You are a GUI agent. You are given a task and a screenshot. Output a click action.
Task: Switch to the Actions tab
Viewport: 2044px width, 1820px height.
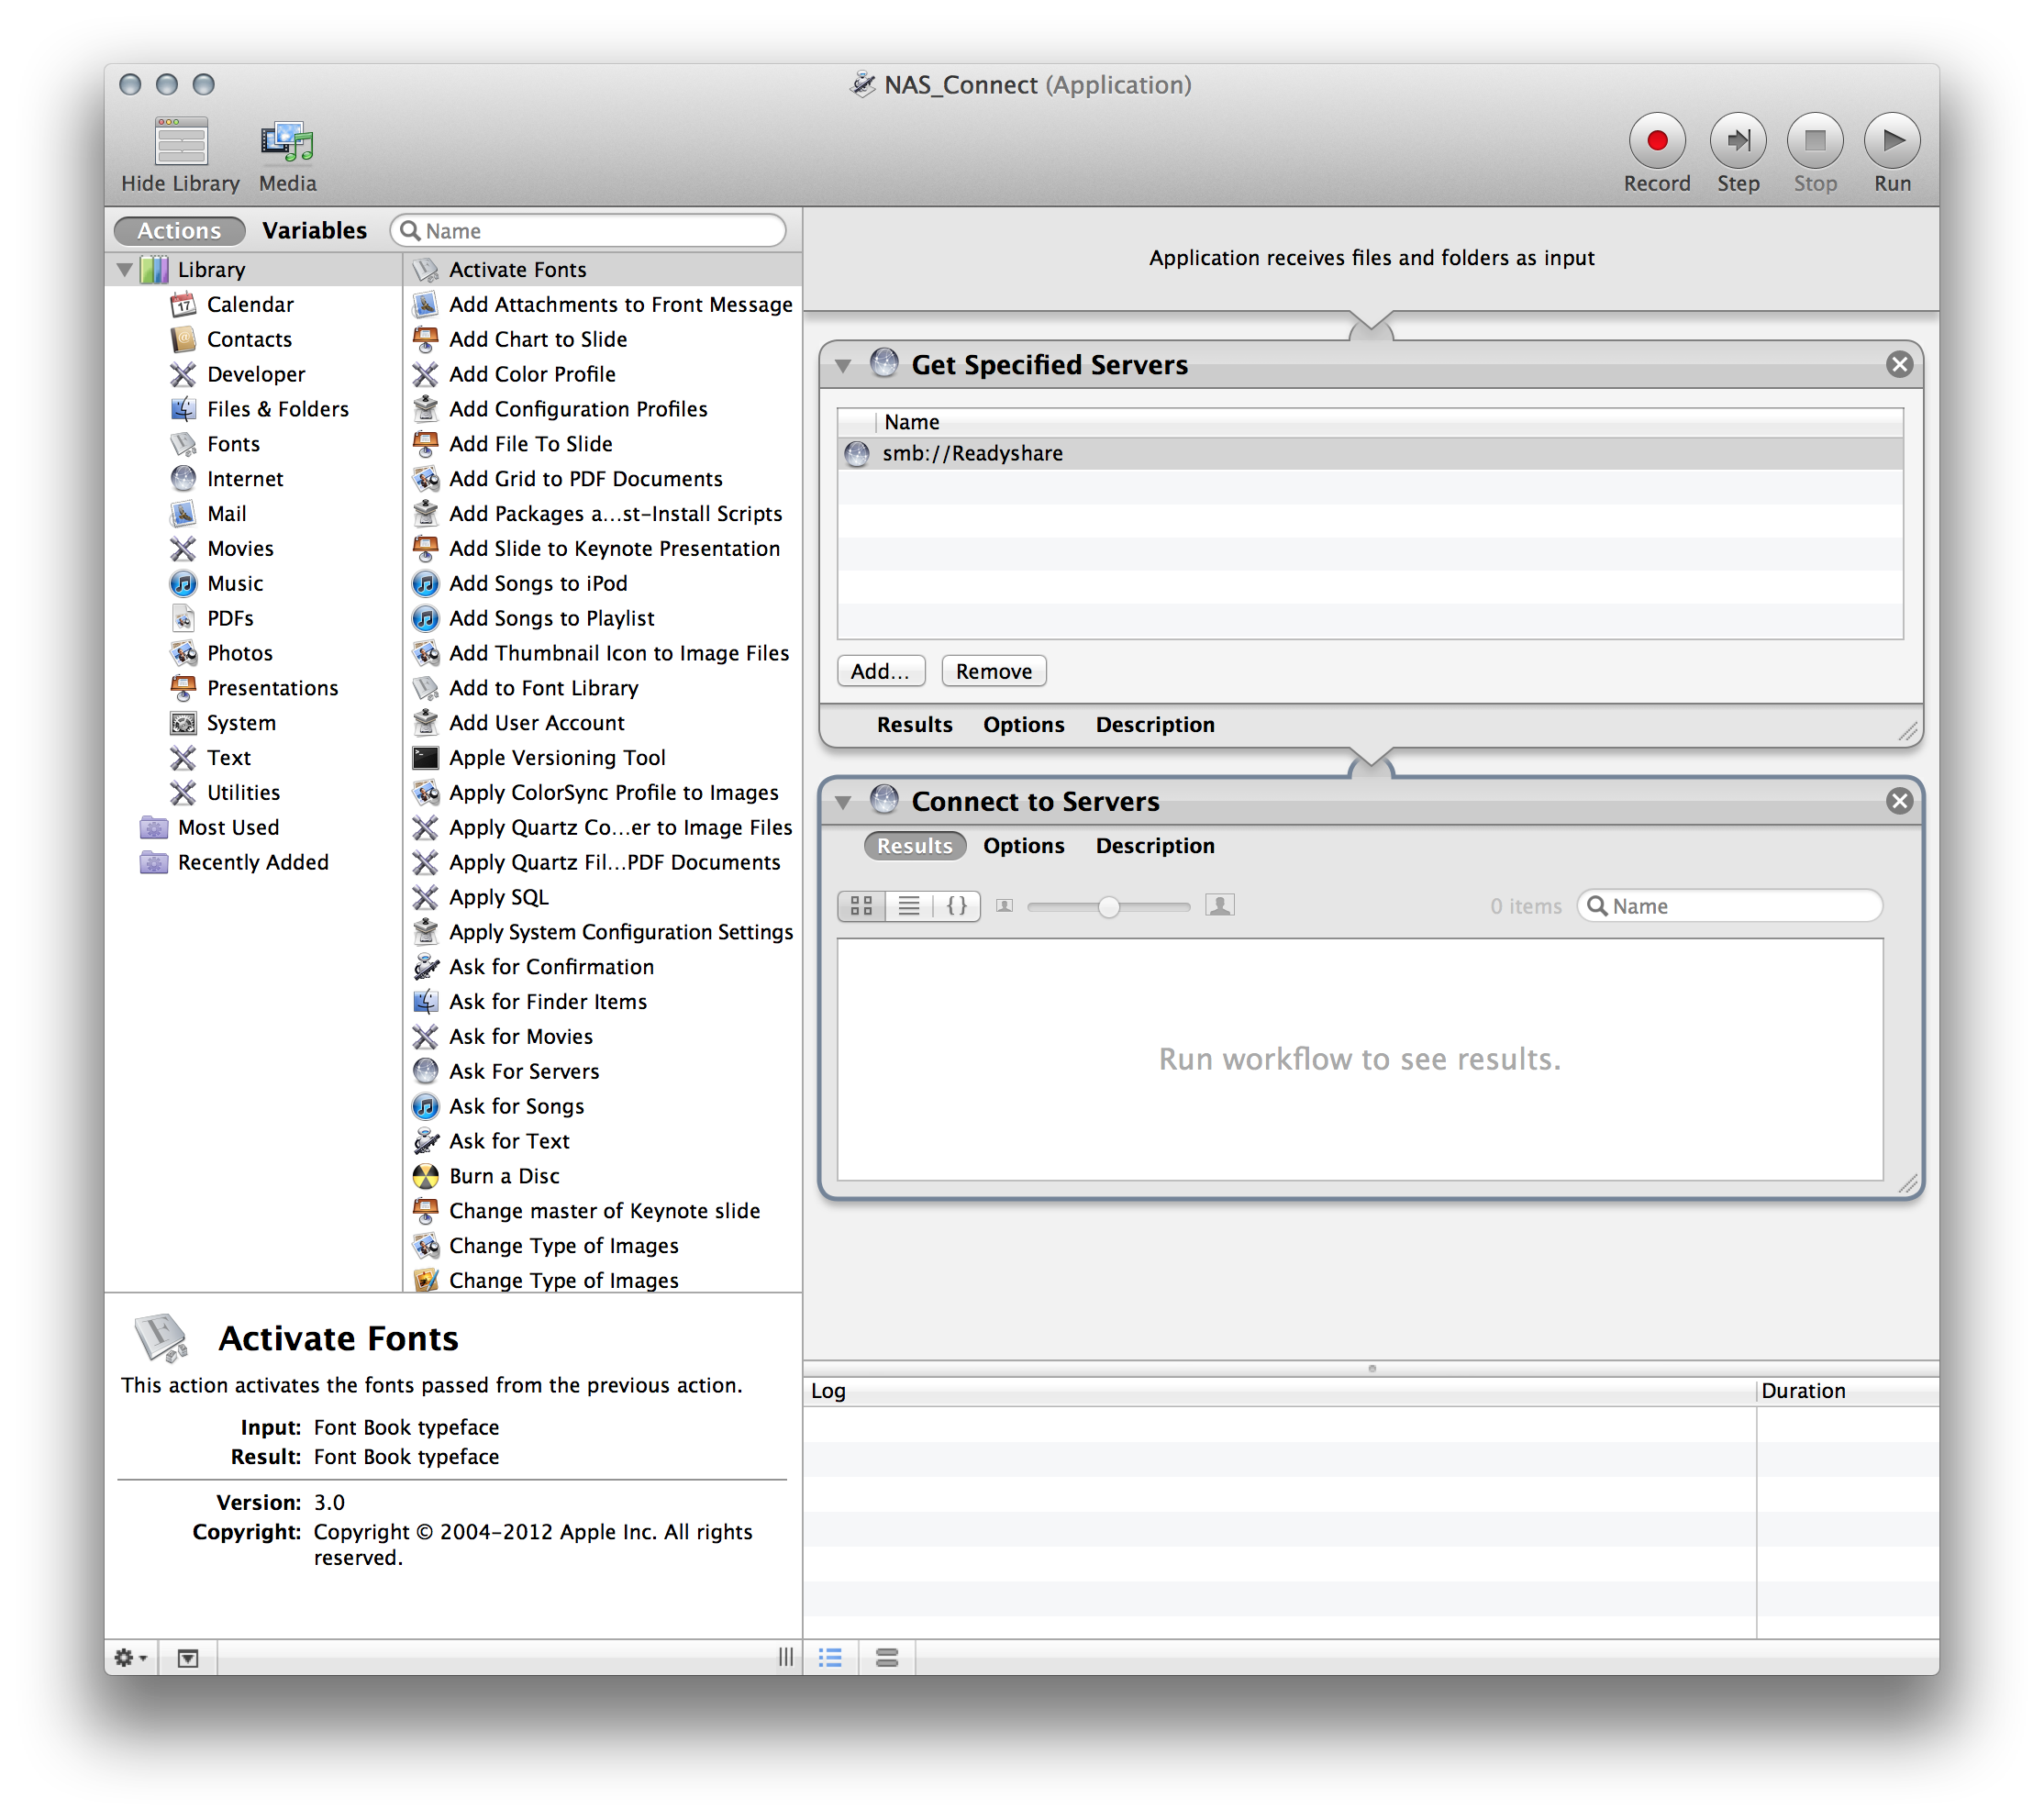(179, 231)
